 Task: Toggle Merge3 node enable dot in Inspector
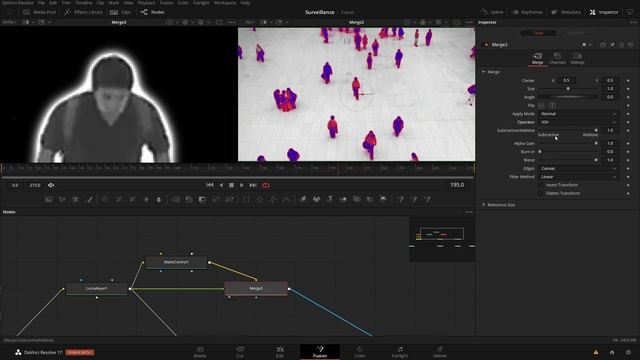pyautogui.click(x=486, y=44)
